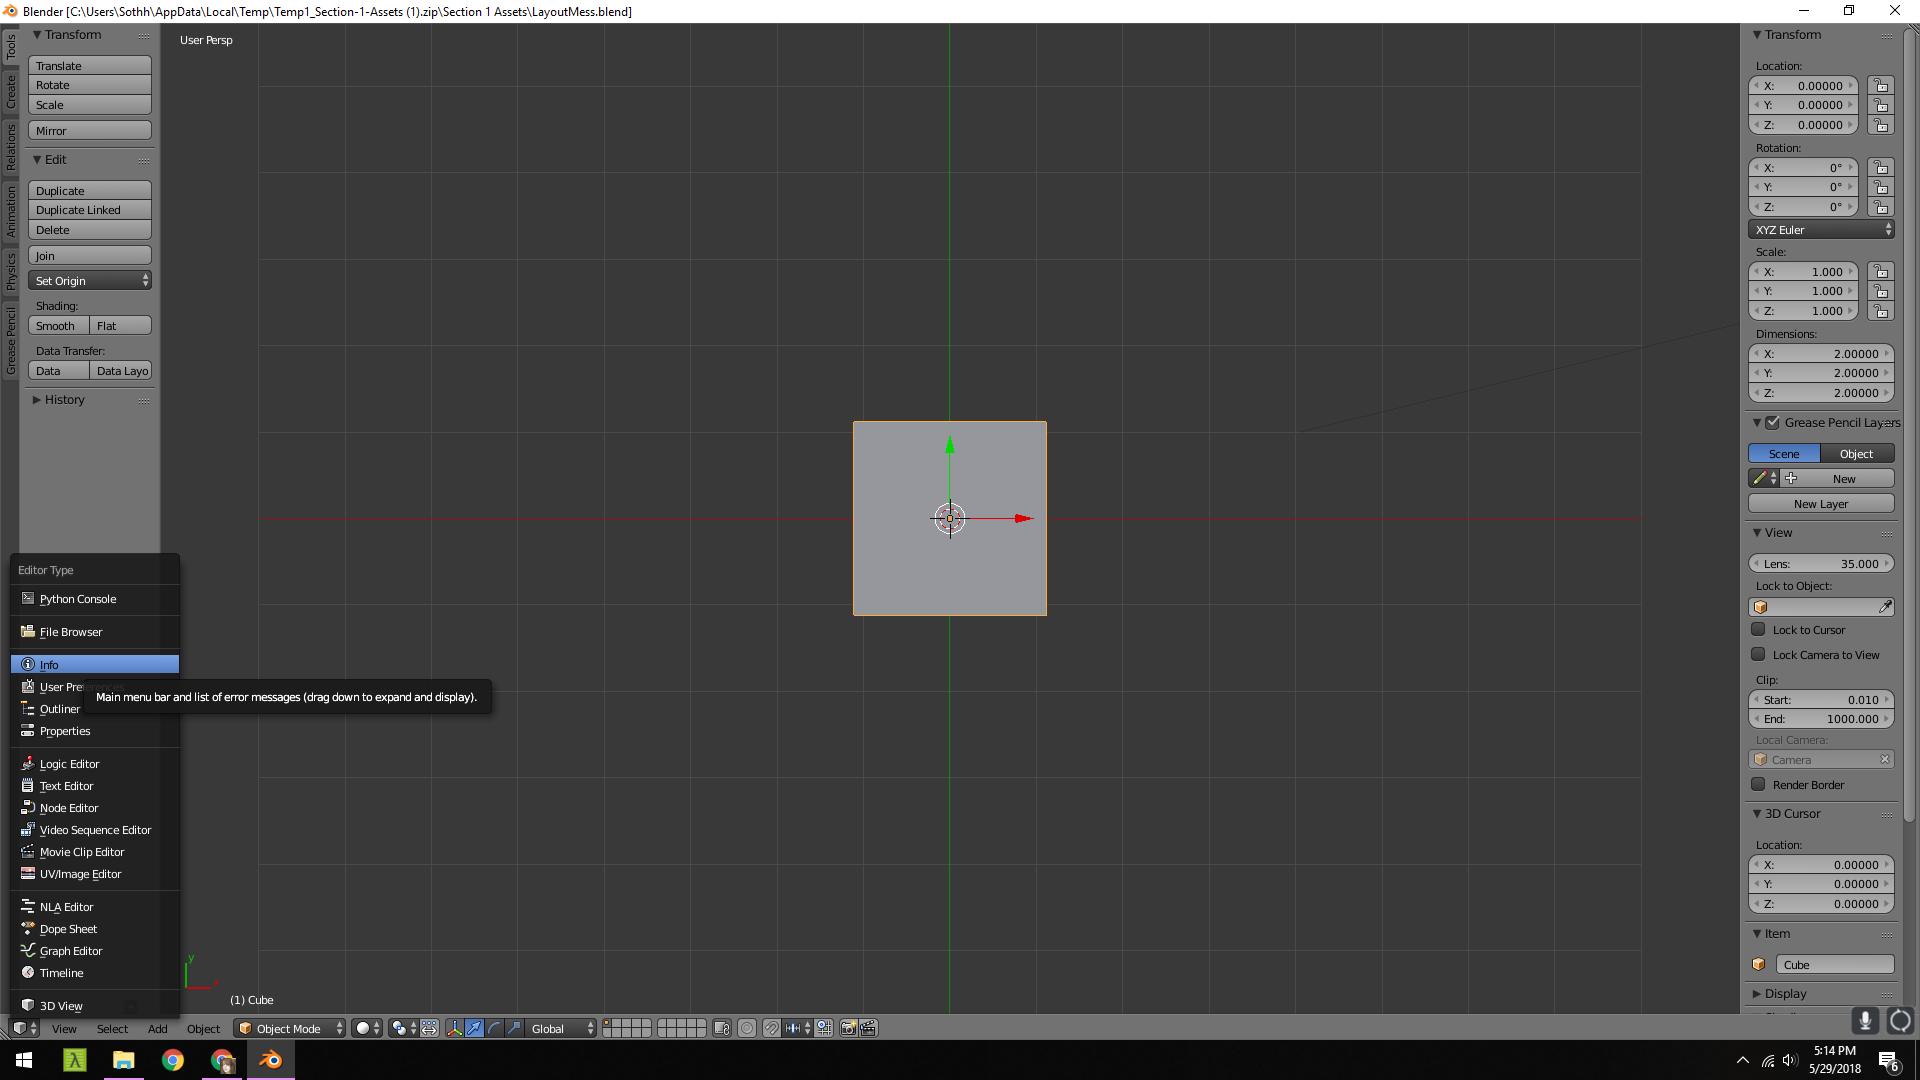
Task: Open the Set Origin dropdown
Action: (90, 281)
